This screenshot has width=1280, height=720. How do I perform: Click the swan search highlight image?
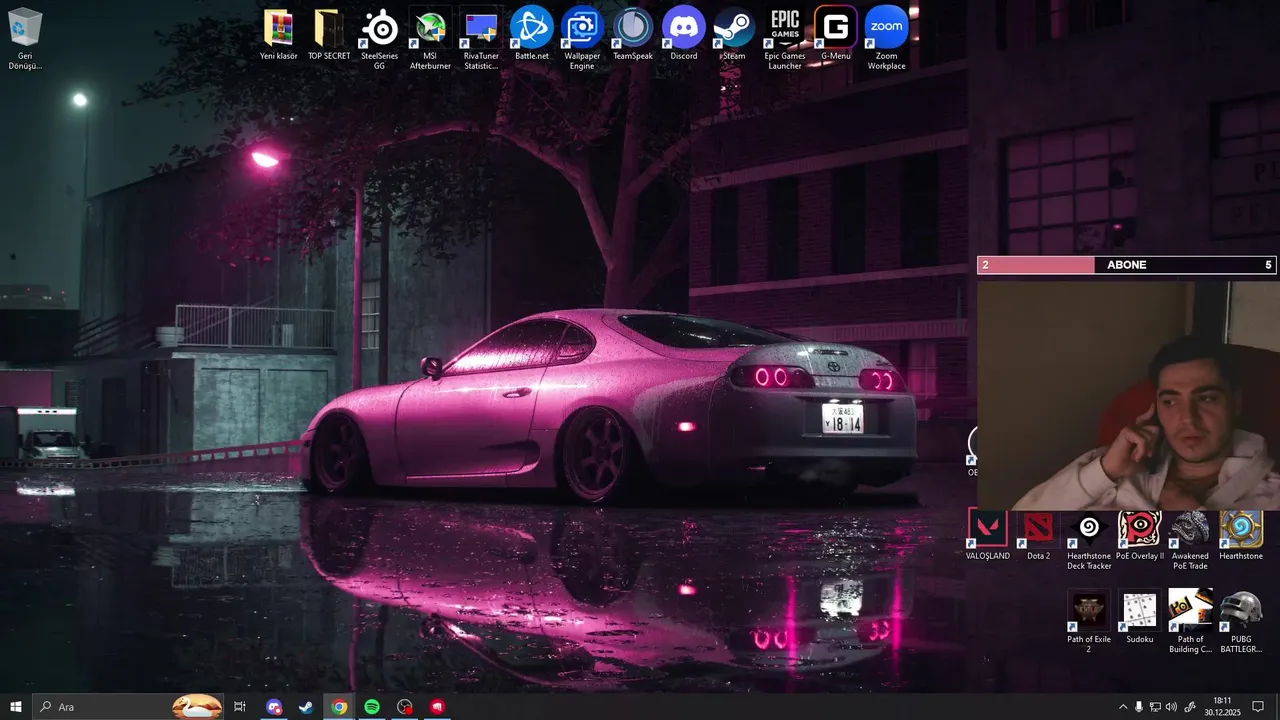pyautogui.click(x=197, y=707)
